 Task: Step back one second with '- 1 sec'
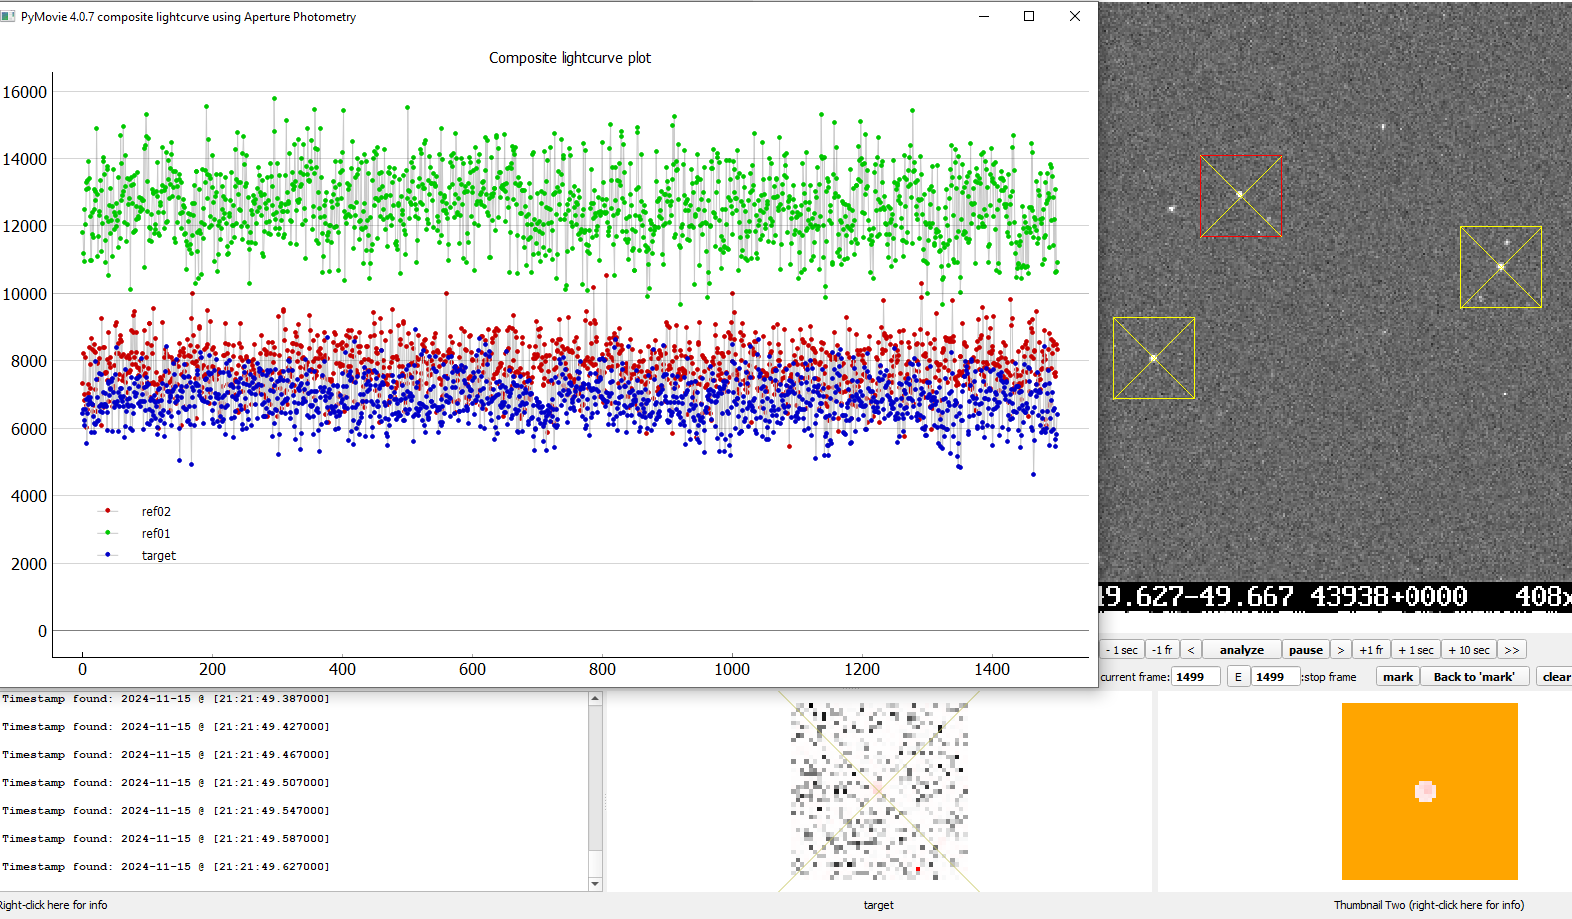coord(1121,650)
